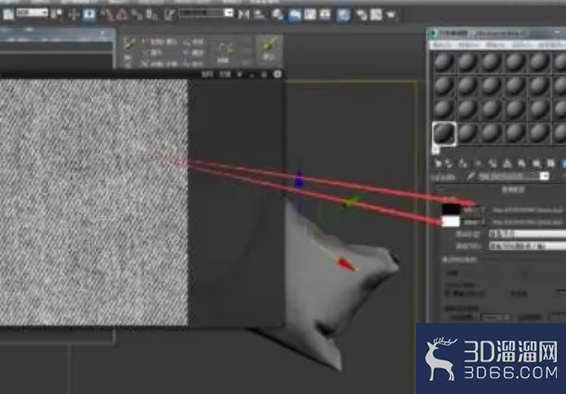Screen dimensions: 566x394
Task: Select the first material slot in top row
Action: point(444,62)
